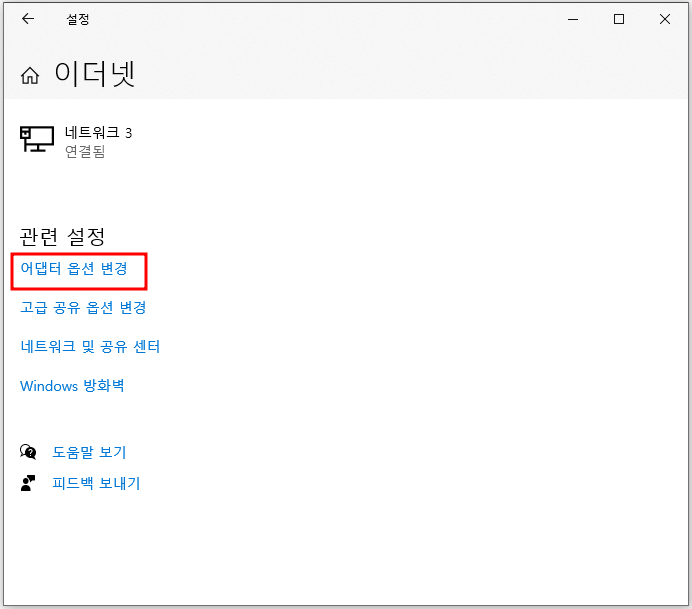Select the ethernet network monitor icon
This screenshot has height=609, width=692.
(37, 139)
